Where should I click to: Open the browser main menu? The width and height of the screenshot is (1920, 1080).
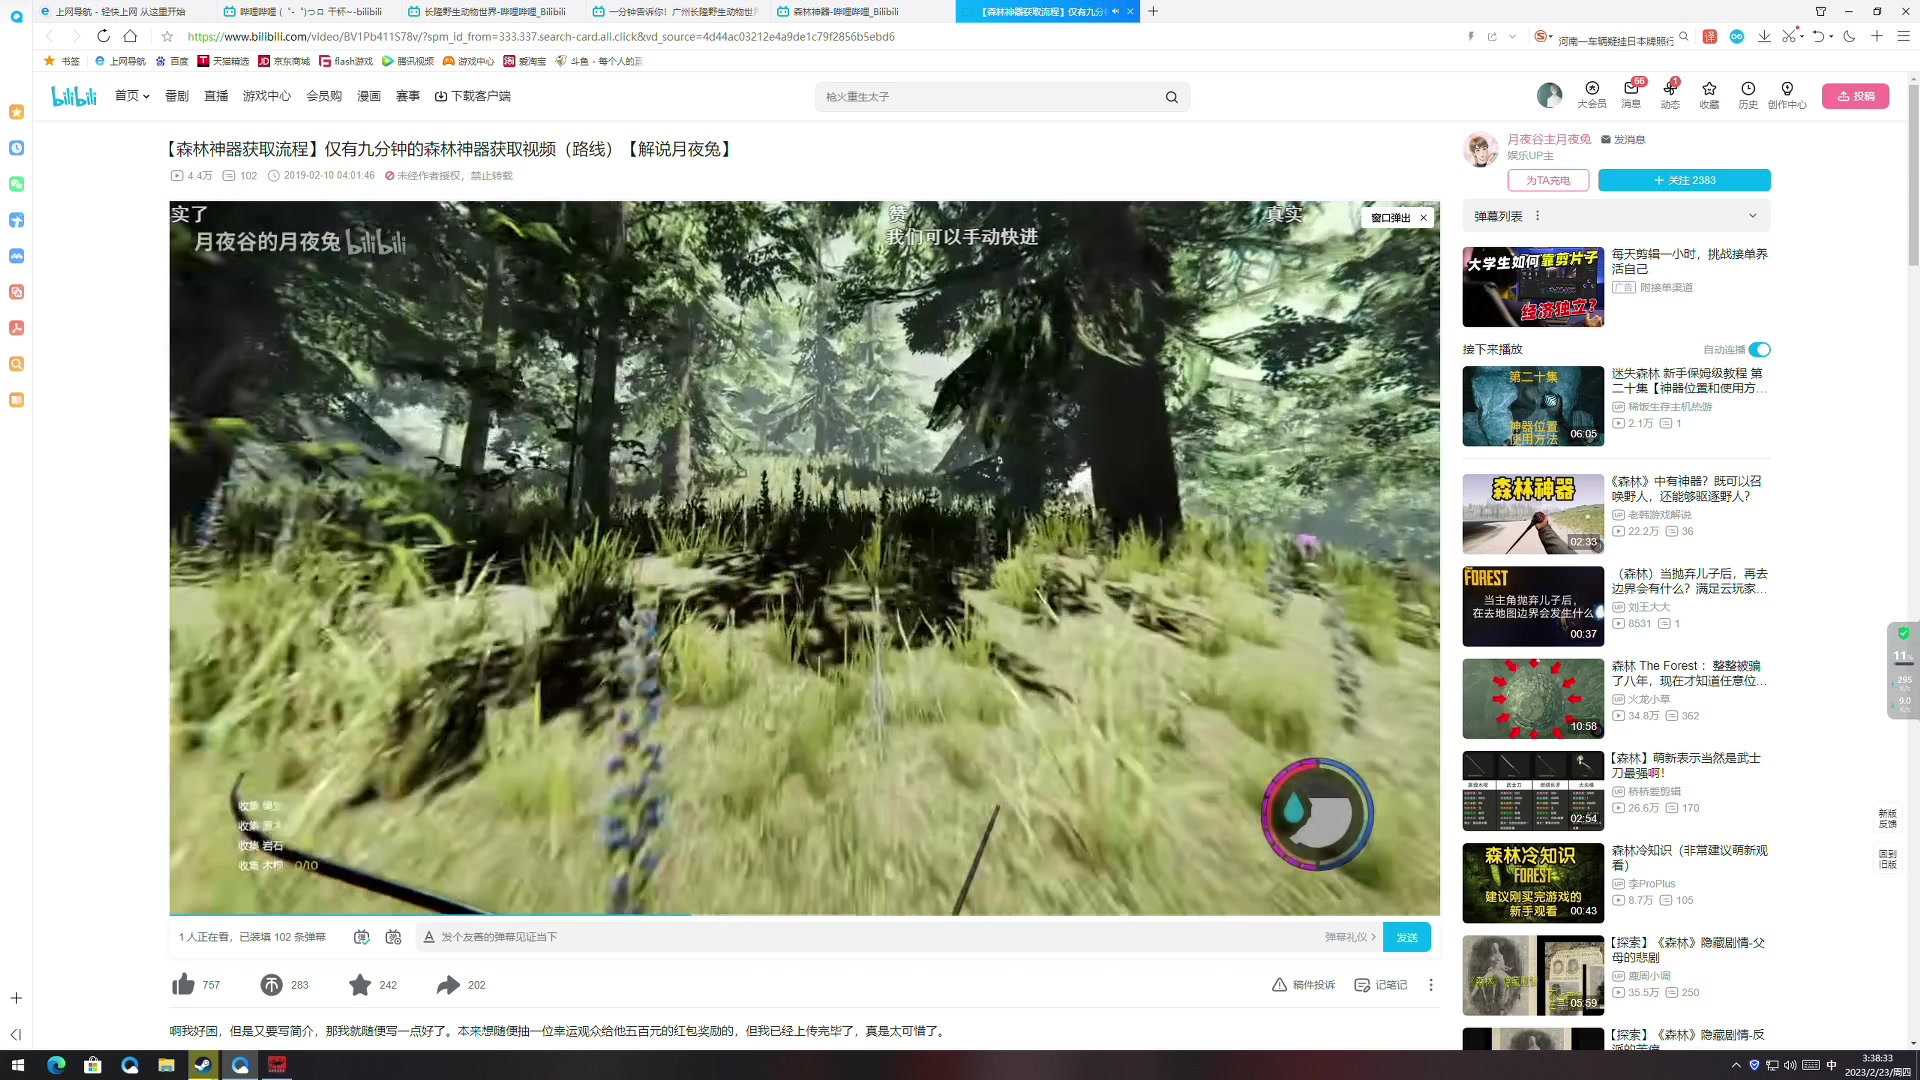(x=1903, y=36)
